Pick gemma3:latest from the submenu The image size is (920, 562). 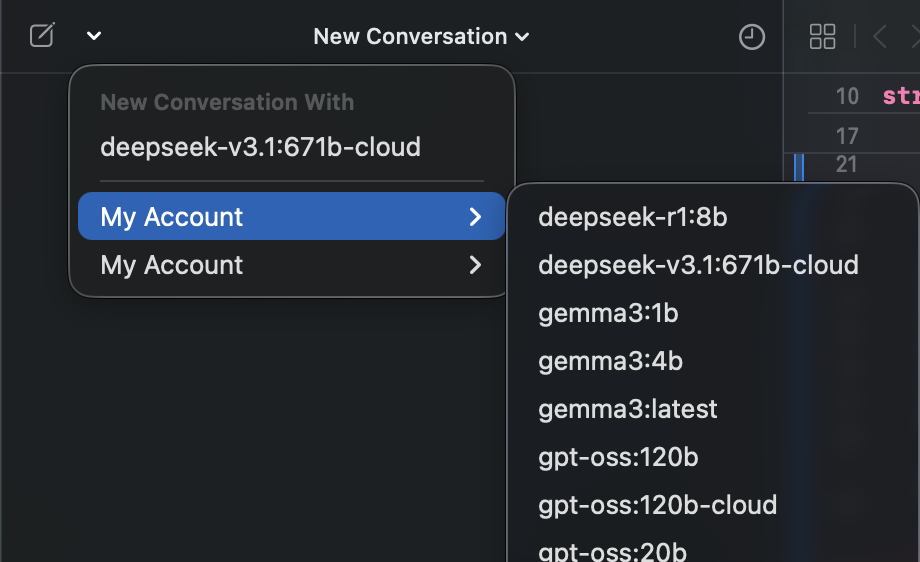[627, 409]
